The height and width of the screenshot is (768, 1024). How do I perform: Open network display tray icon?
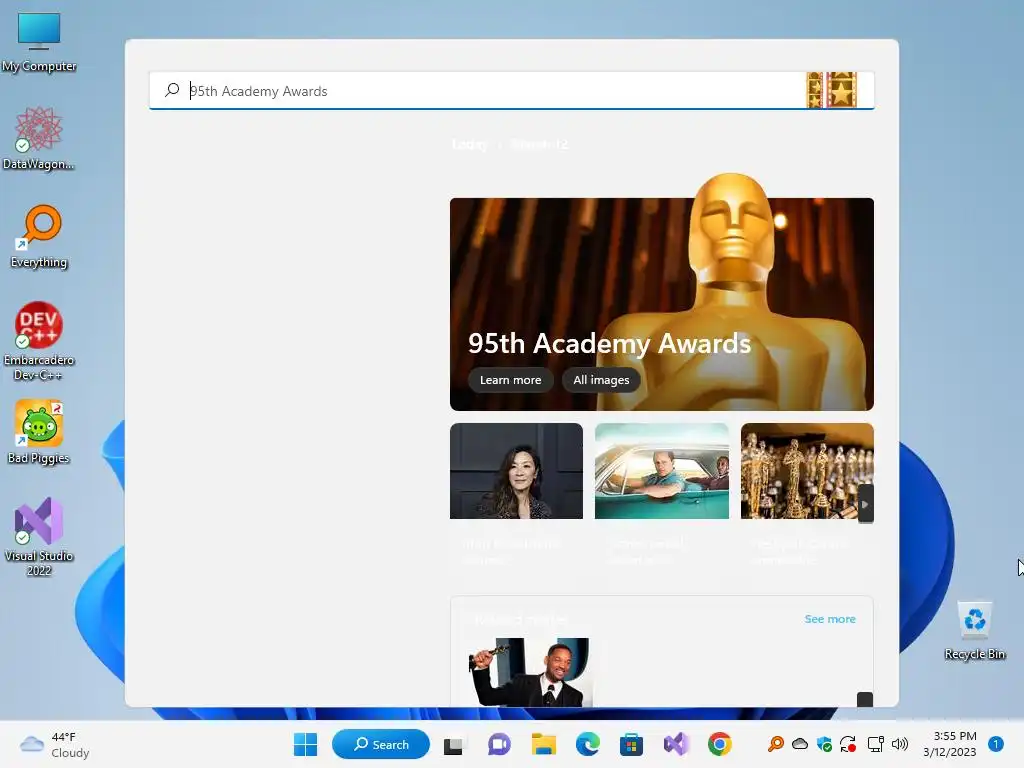[875, 744]
